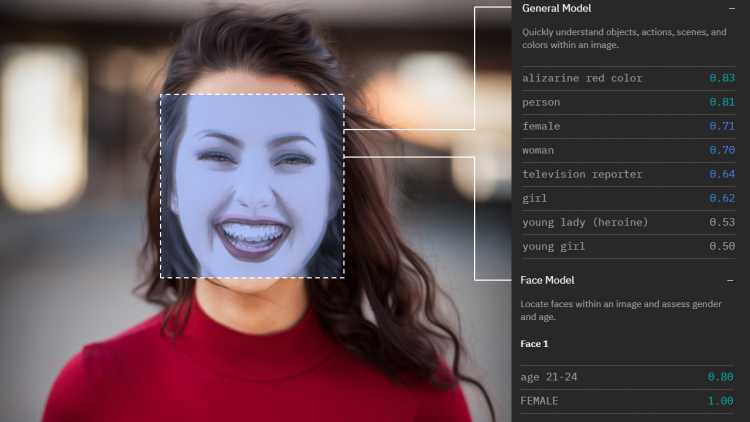This screenshot has width=750, height=422.
Task: Select the dashed face detection box
Action: [x=252, y=186]
